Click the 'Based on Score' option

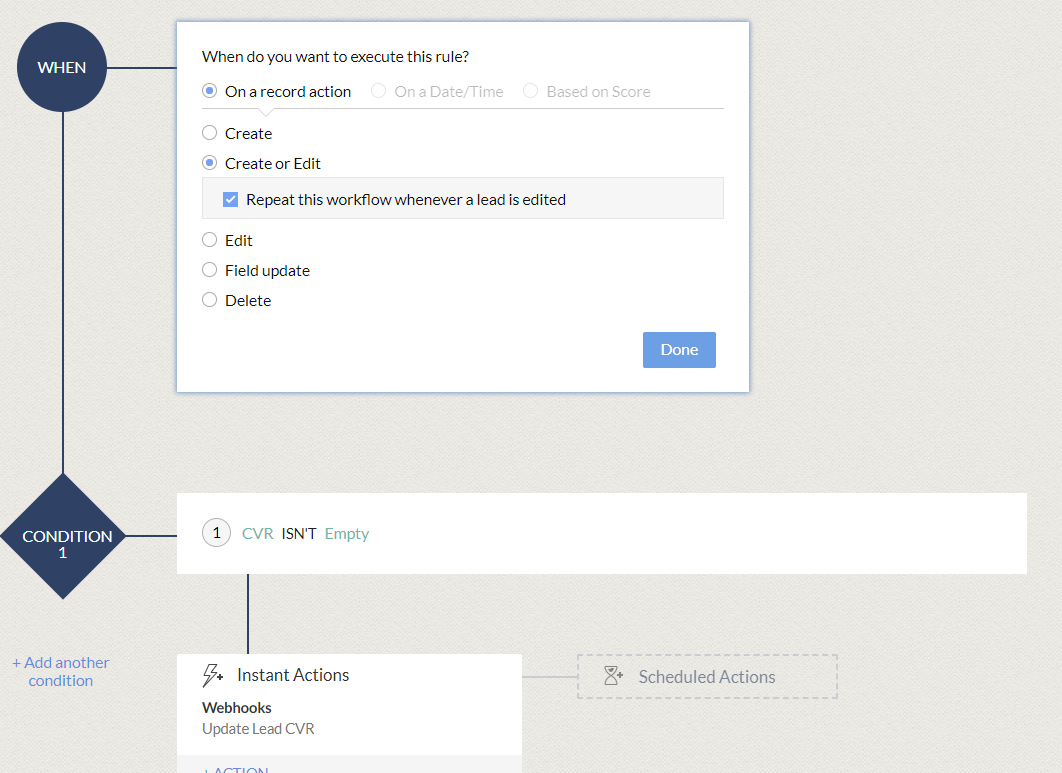(530, 91)
